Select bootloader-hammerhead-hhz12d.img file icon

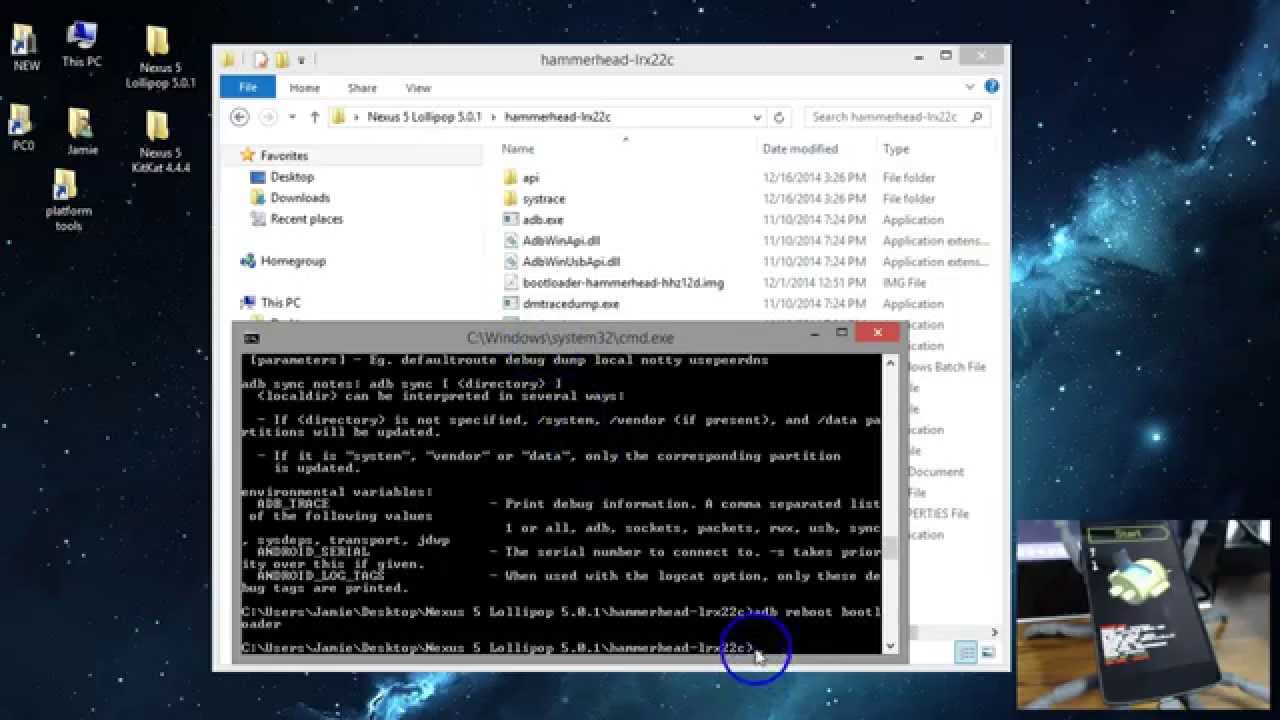click(510, 283)
